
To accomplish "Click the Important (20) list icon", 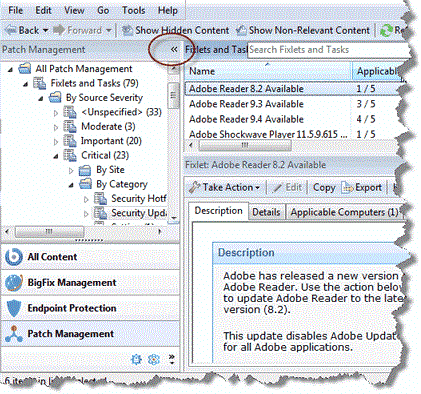I will 70,141.
